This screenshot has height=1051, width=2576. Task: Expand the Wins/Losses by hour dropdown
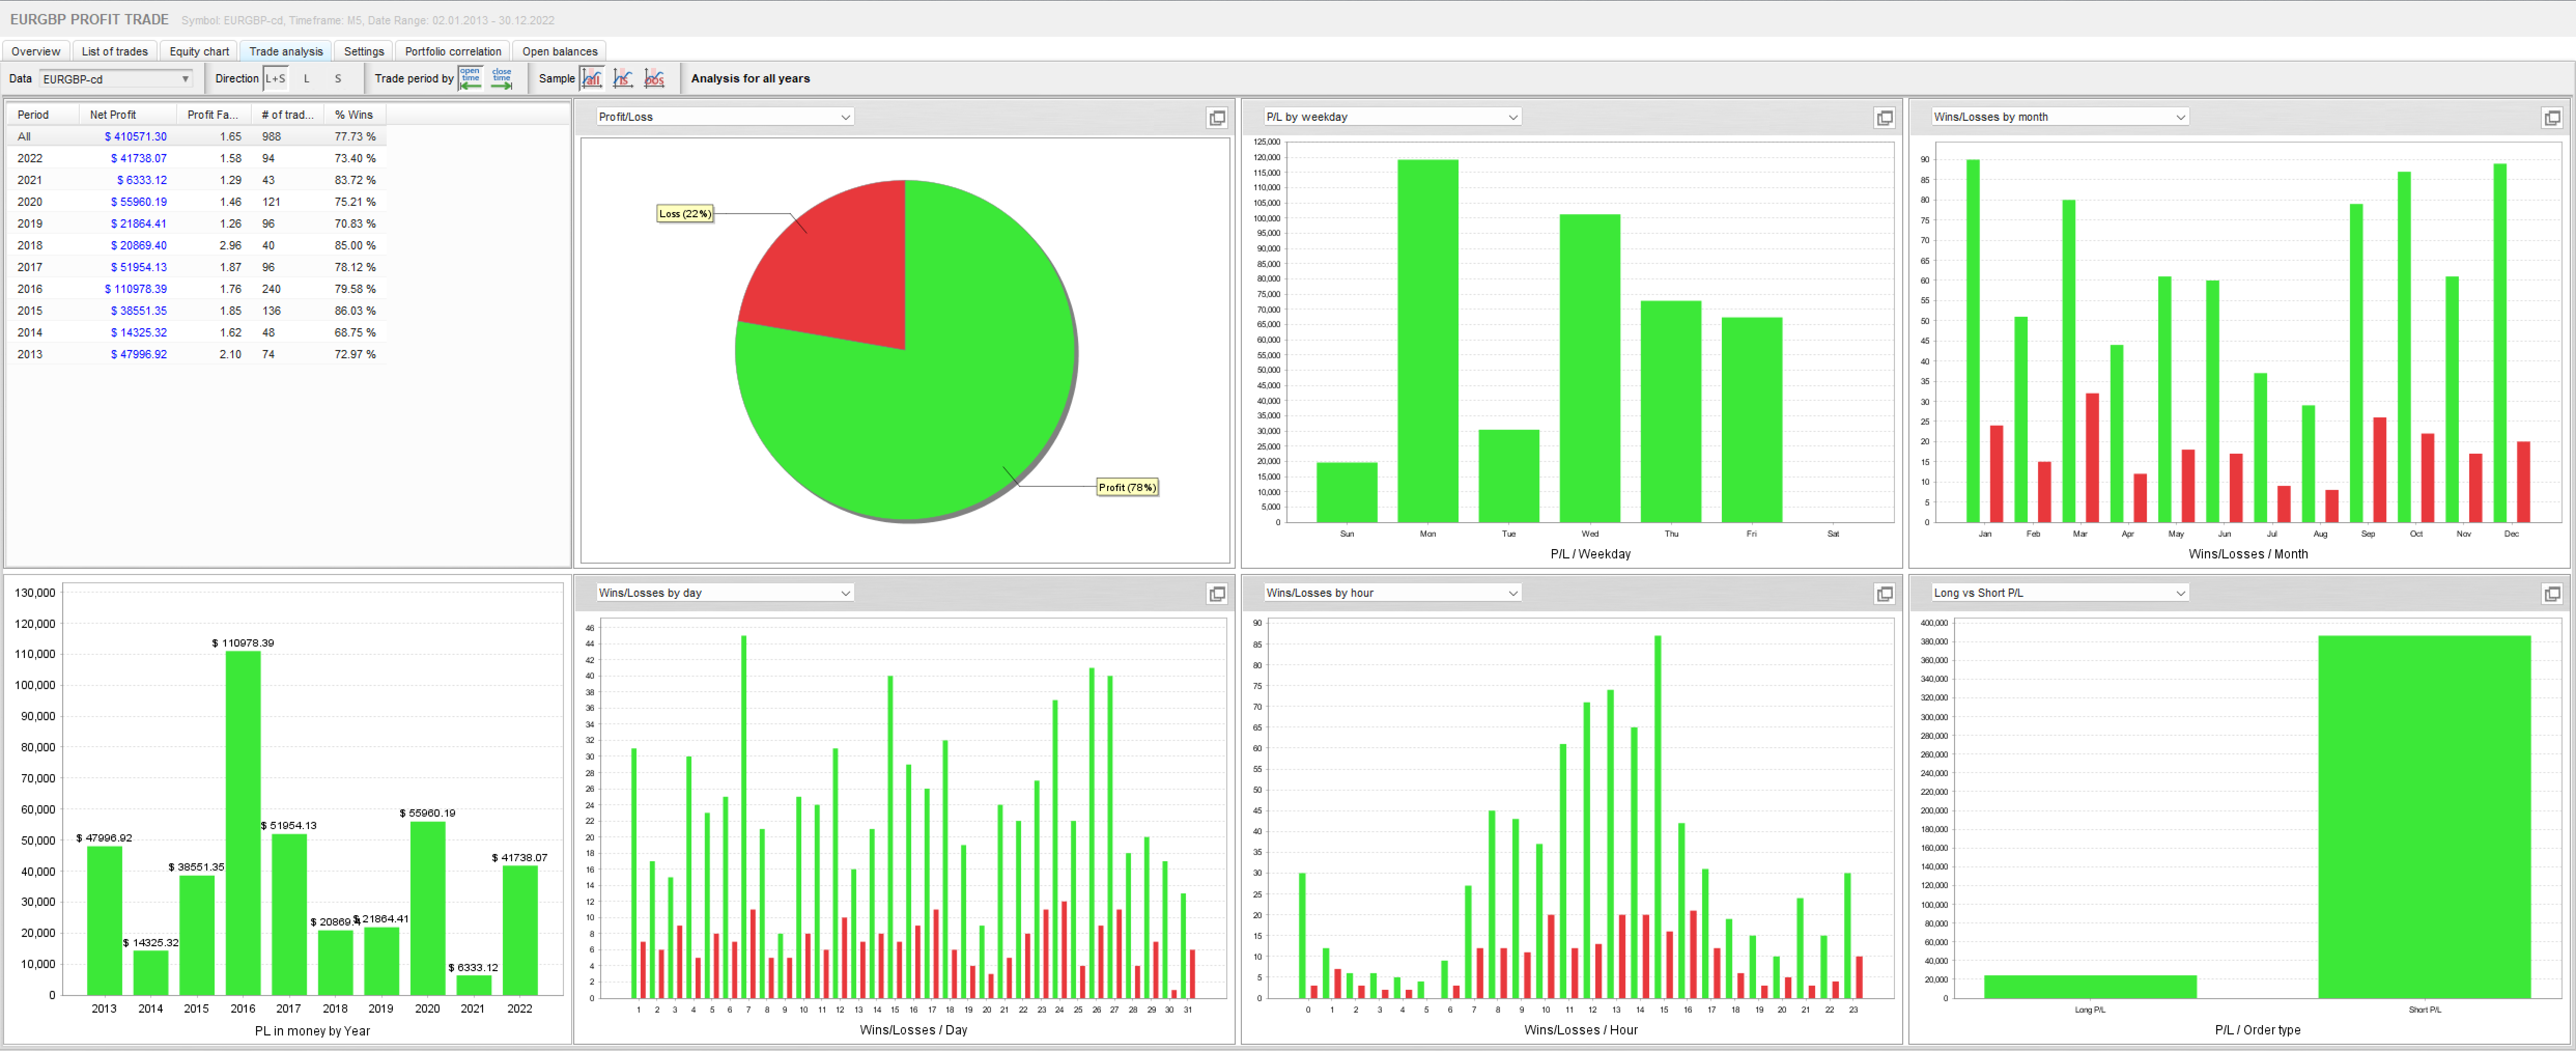click(1513, 593)
